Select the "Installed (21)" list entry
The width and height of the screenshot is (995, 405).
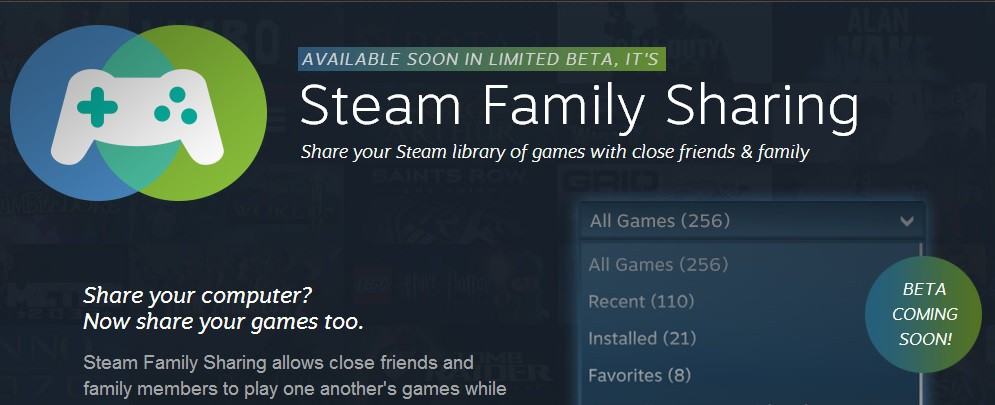click(642, 338)
